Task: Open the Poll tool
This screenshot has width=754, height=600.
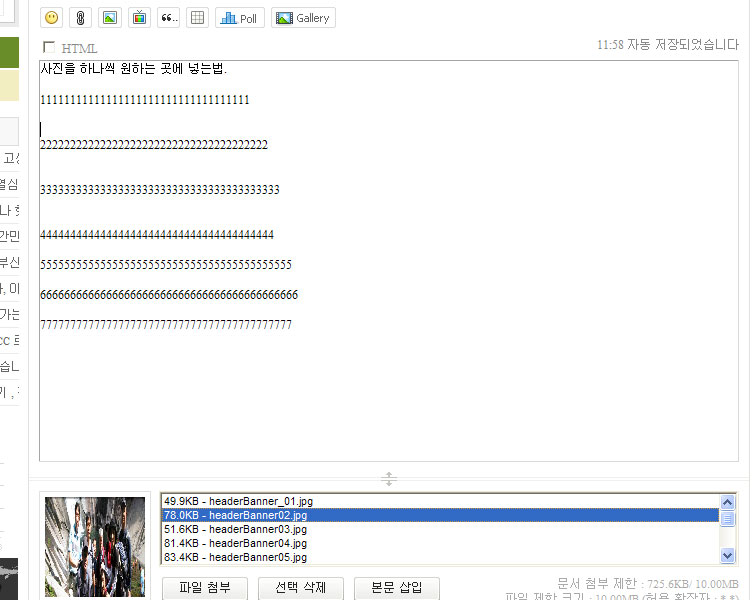Action: coord(239,18)
